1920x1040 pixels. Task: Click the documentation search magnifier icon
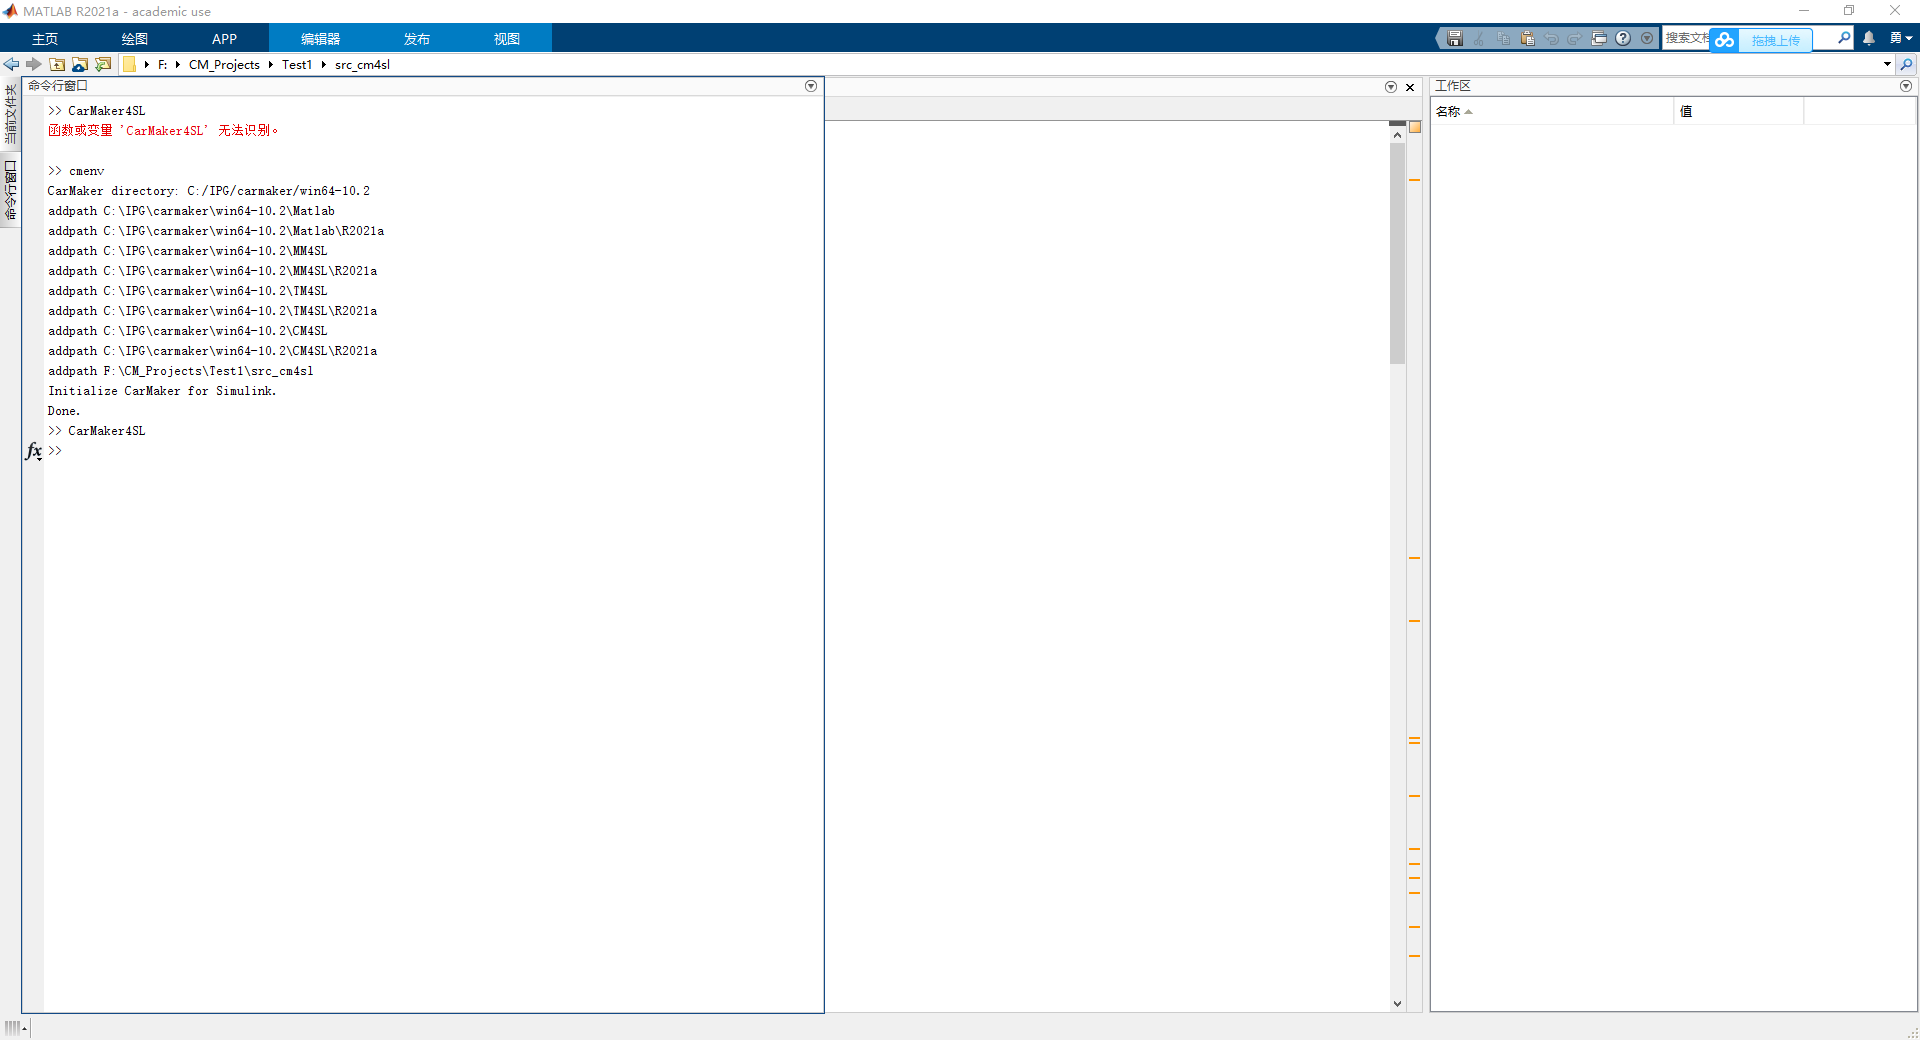tap(1844, 38)
